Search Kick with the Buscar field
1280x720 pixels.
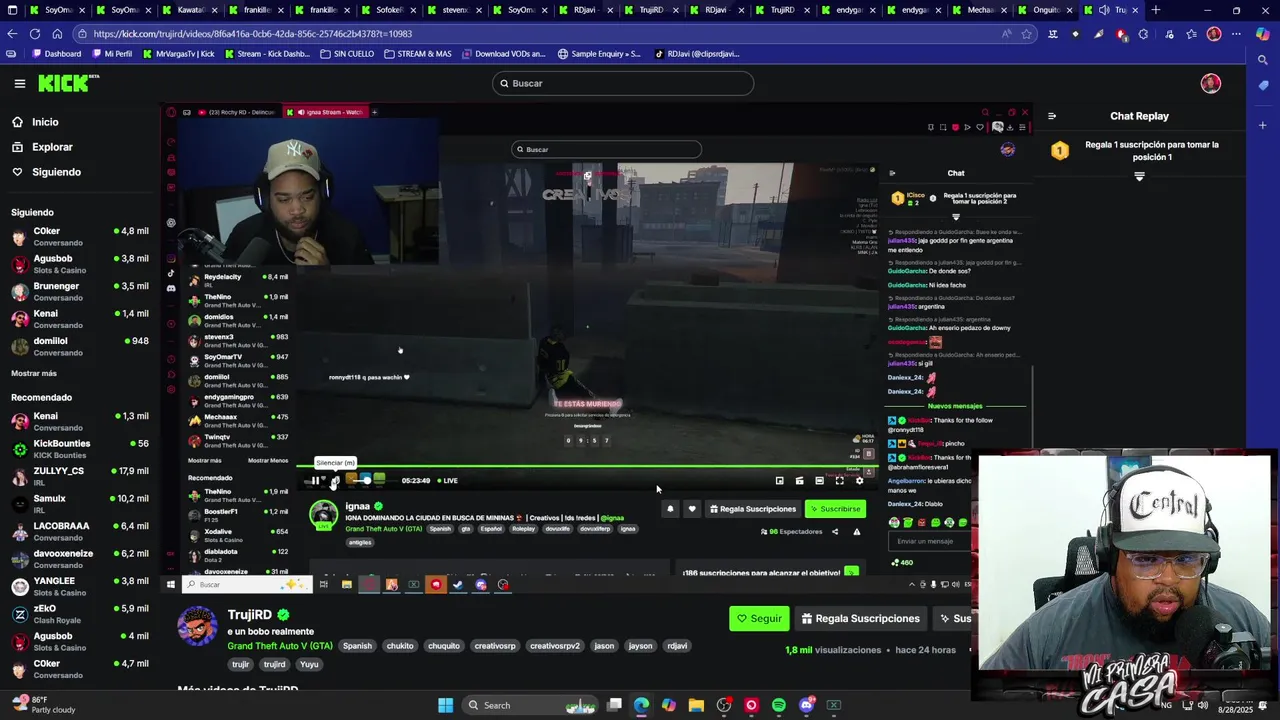[x=622, y=83]
